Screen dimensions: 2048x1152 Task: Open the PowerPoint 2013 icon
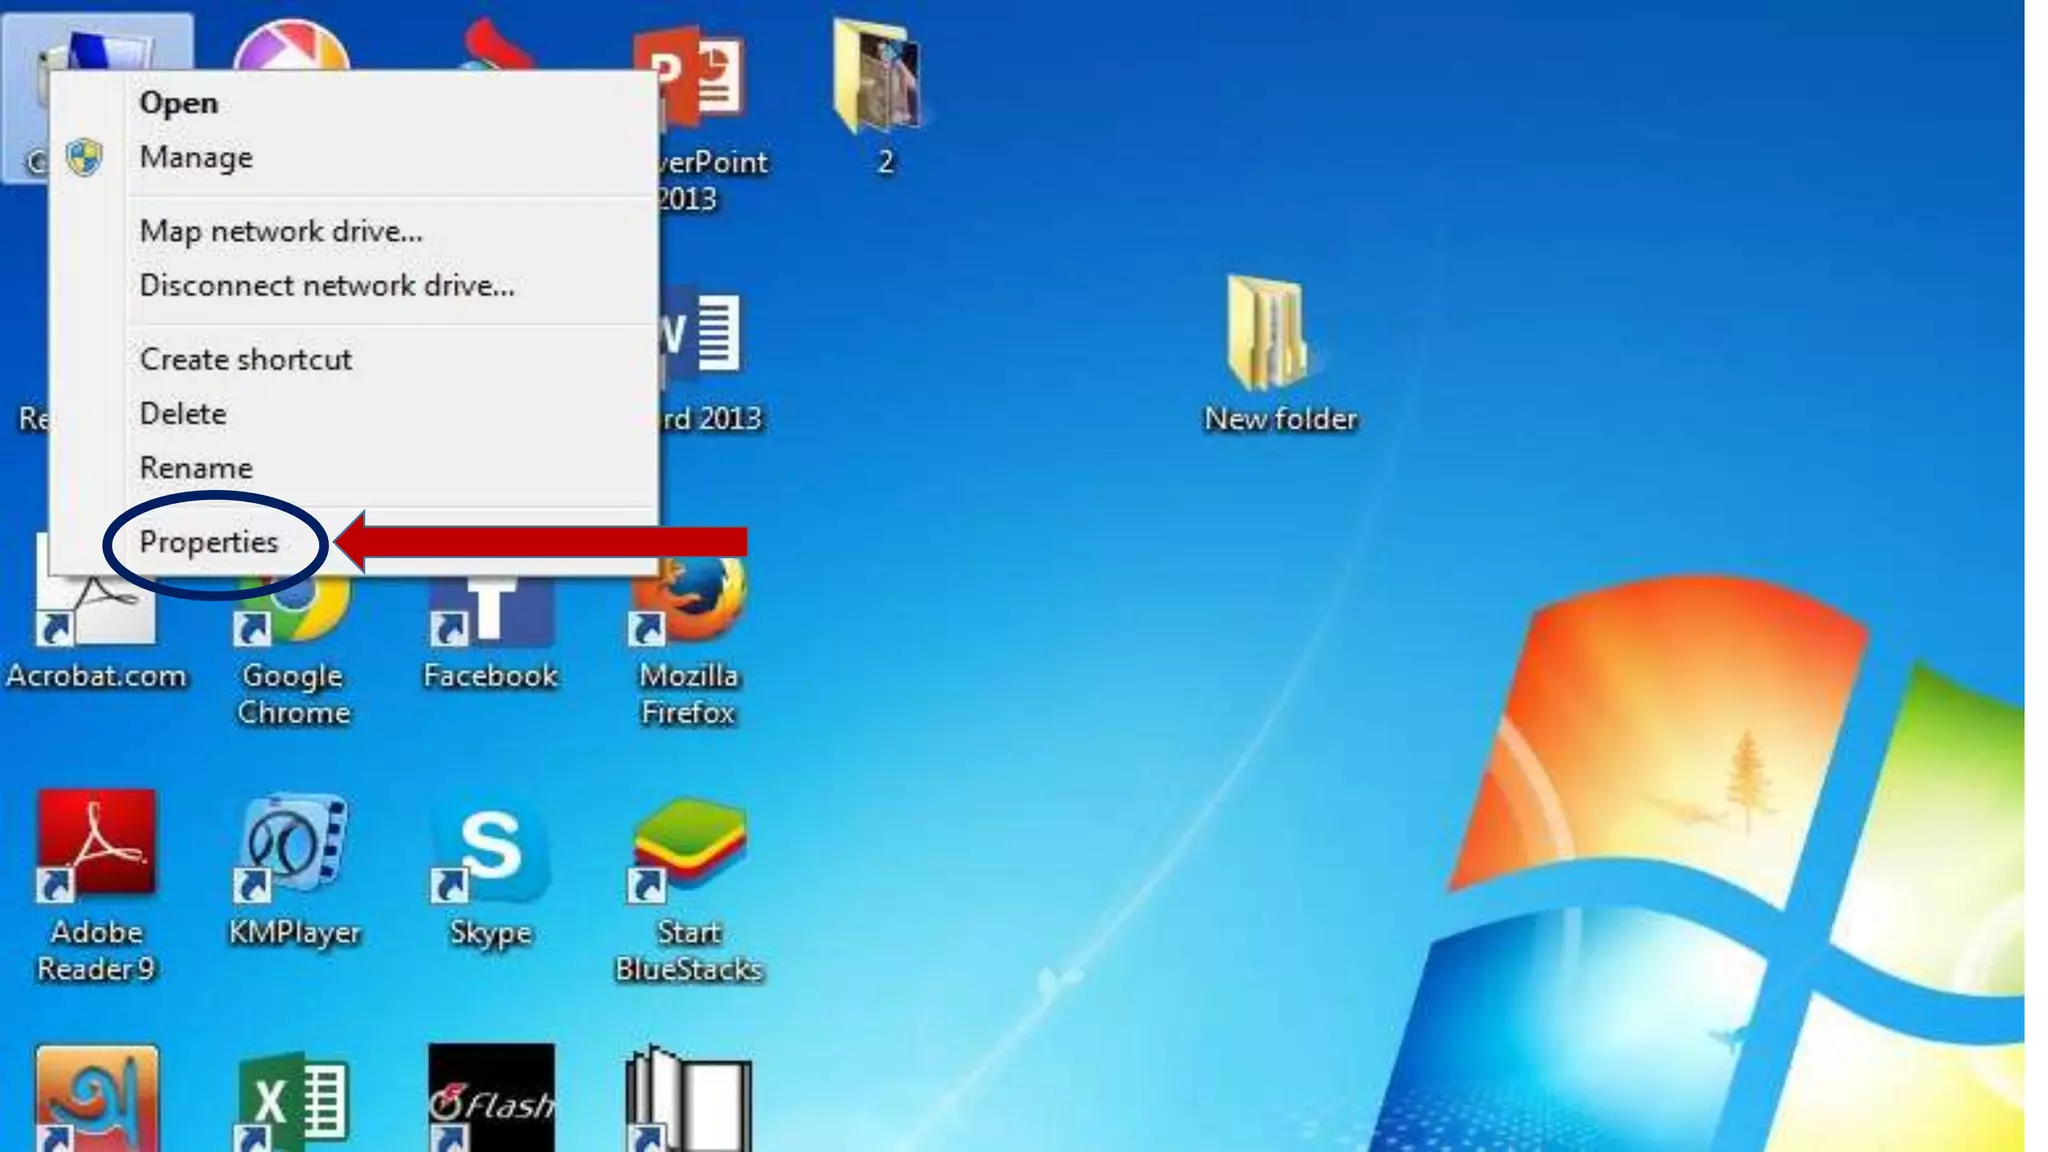(703, 75)
